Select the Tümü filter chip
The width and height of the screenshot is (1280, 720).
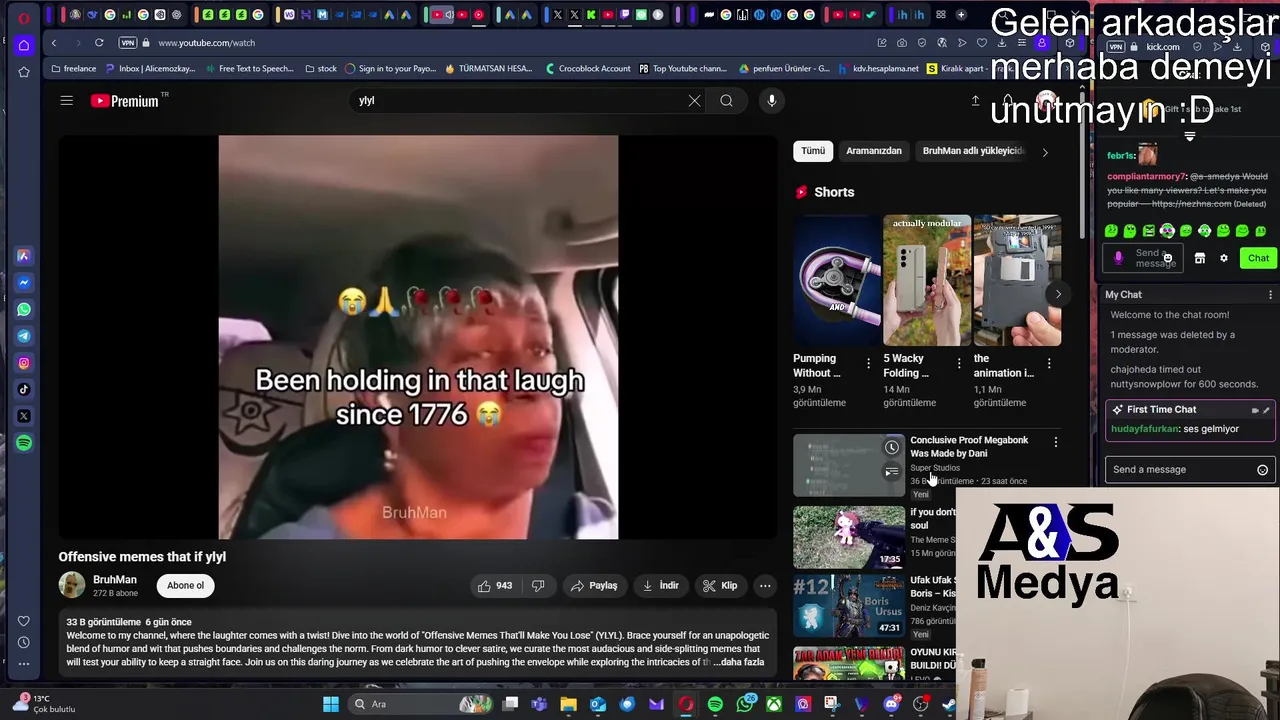point(813,151)
